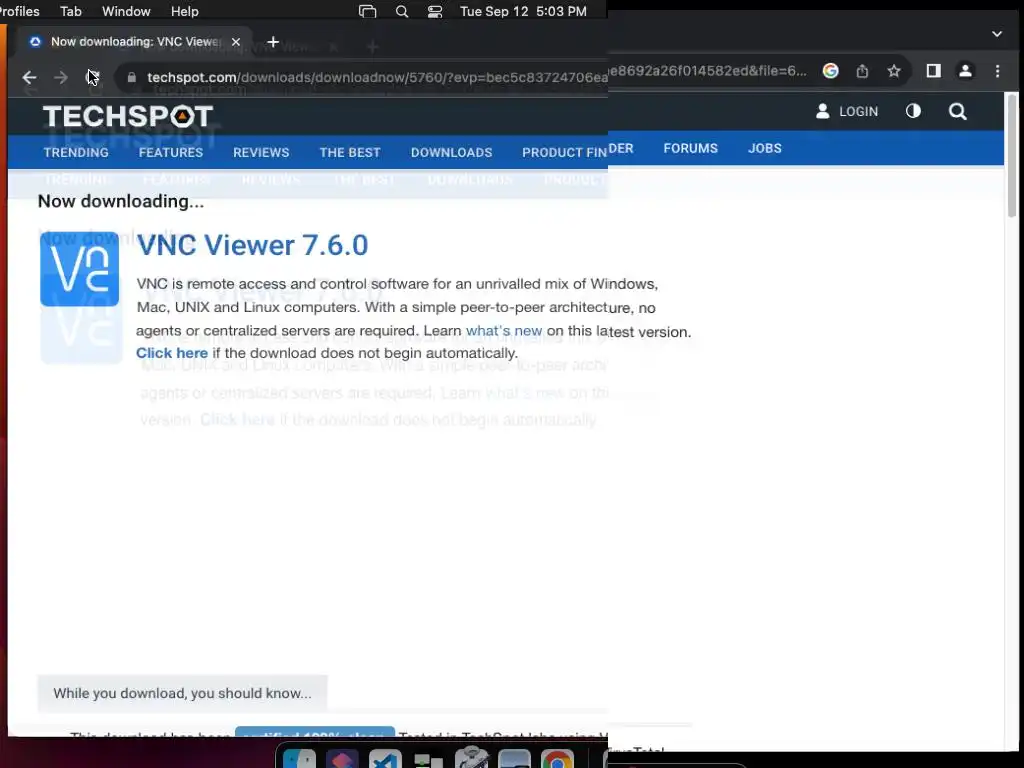Click the page vertical scrollbar

click(1012, 155)
